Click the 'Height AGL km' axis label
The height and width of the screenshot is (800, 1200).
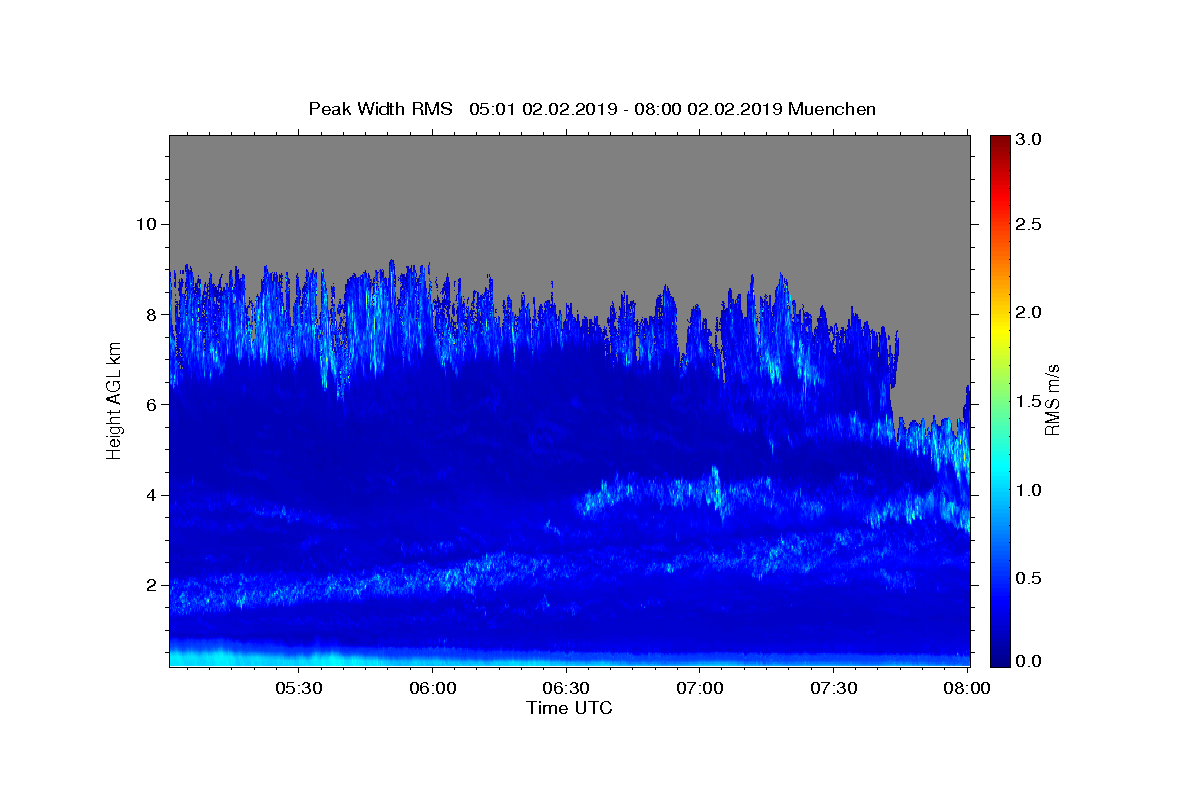[x=114, y=401]
